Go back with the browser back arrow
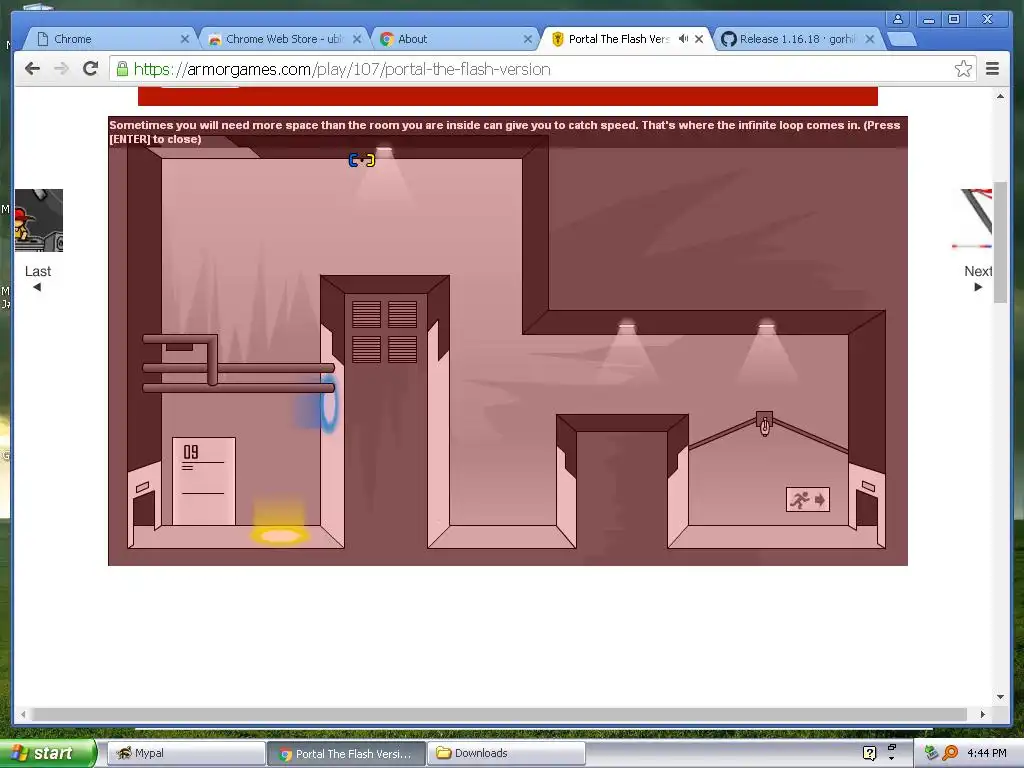The image size is (1024, 768). point(32,69)
